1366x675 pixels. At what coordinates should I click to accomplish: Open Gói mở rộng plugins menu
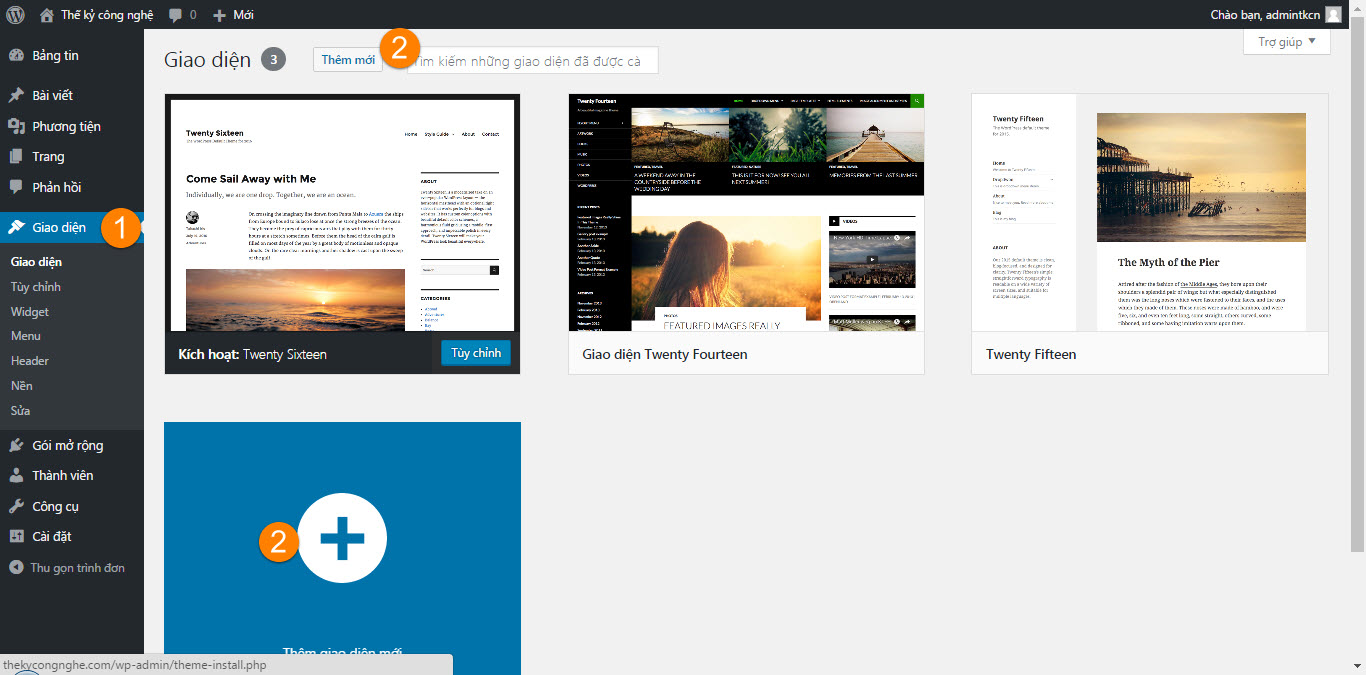[x=67, y=446]
